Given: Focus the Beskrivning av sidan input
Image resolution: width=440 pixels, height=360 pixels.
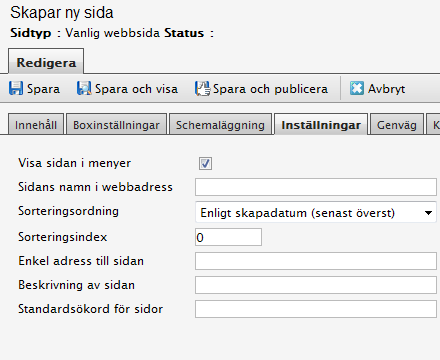Looking at the screenshot, I should pyautogui.click(x=316, y=285).
